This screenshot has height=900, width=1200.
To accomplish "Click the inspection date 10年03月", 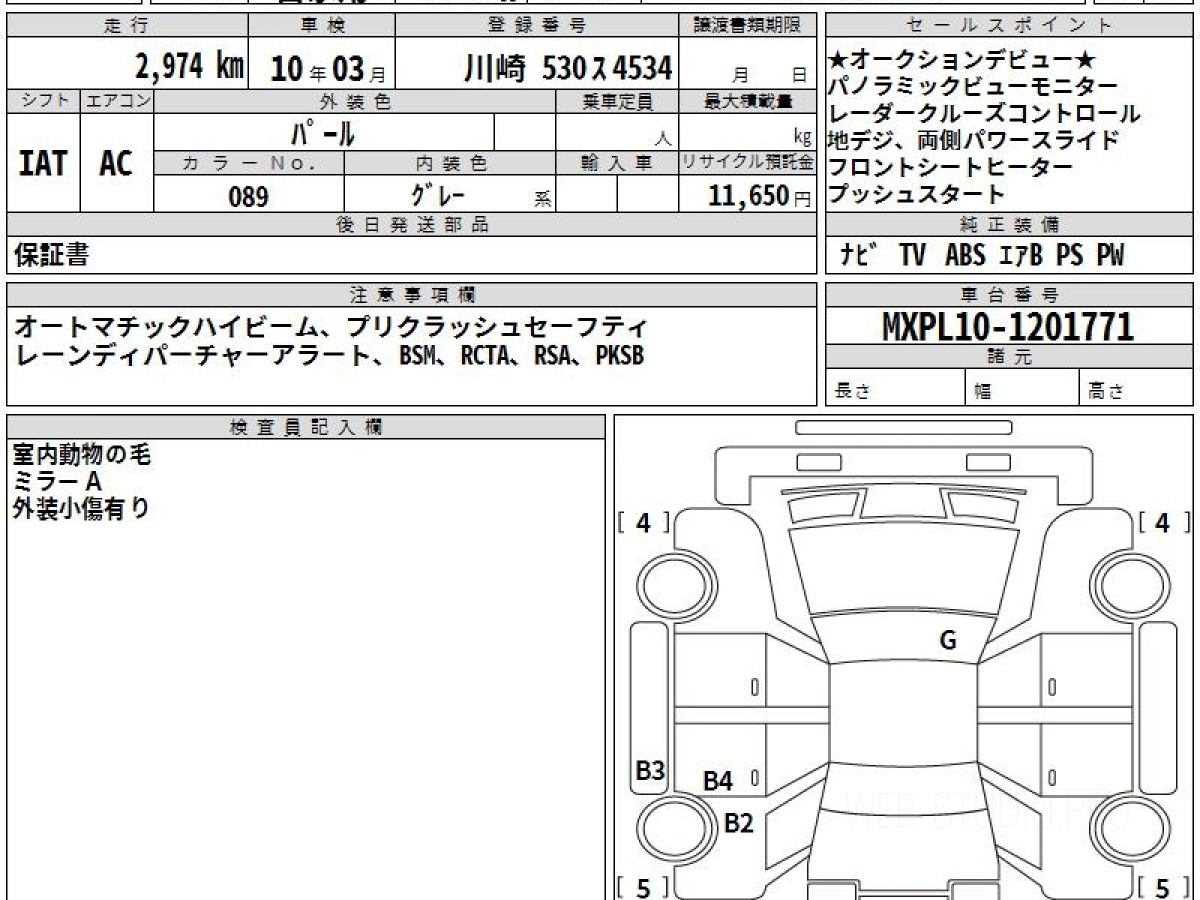I will click(x=328, y=68).
